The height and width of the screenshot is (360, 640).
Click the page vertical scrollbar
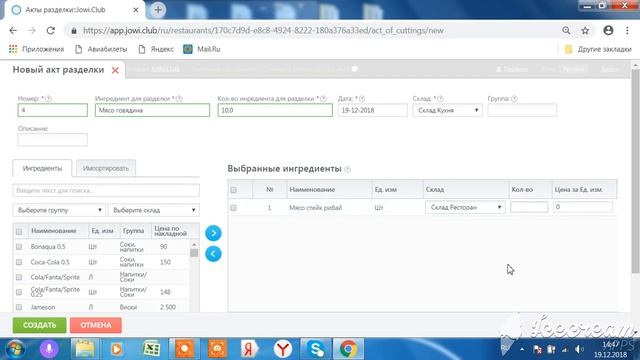635,171
